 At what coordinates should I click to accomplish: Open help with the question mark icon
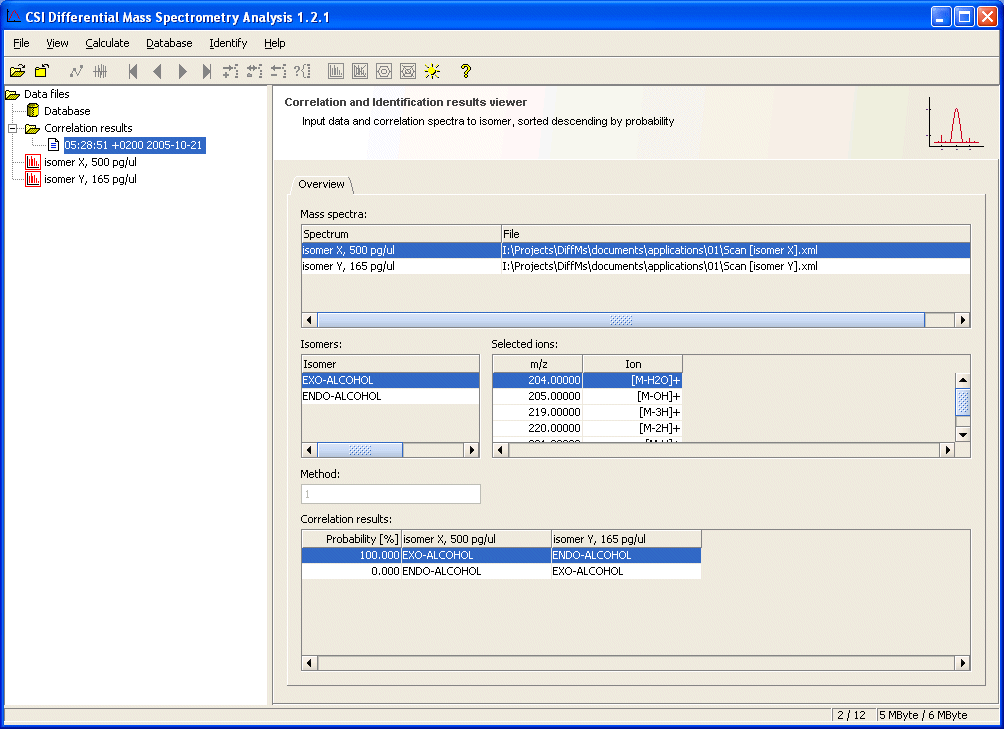pyautogui.click(x=465, y=71)
